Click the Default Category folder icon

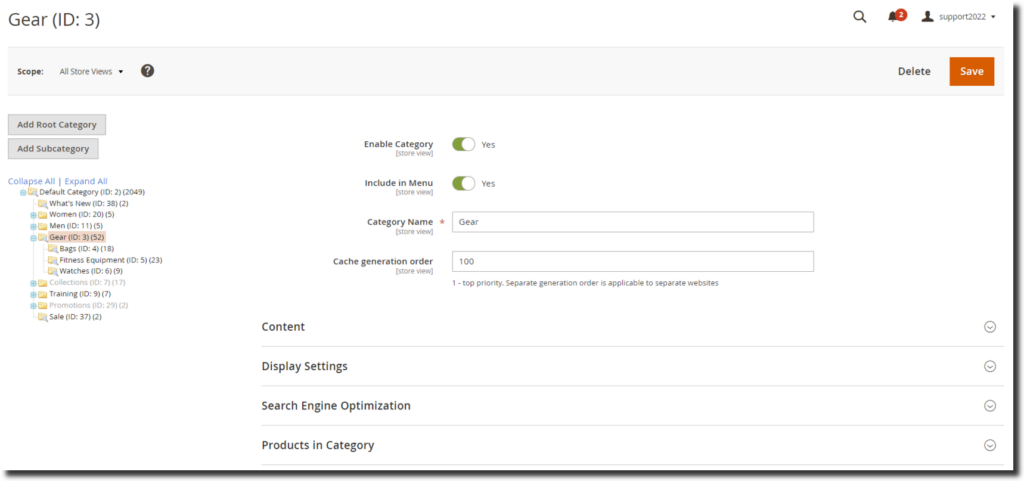(33, 193)
